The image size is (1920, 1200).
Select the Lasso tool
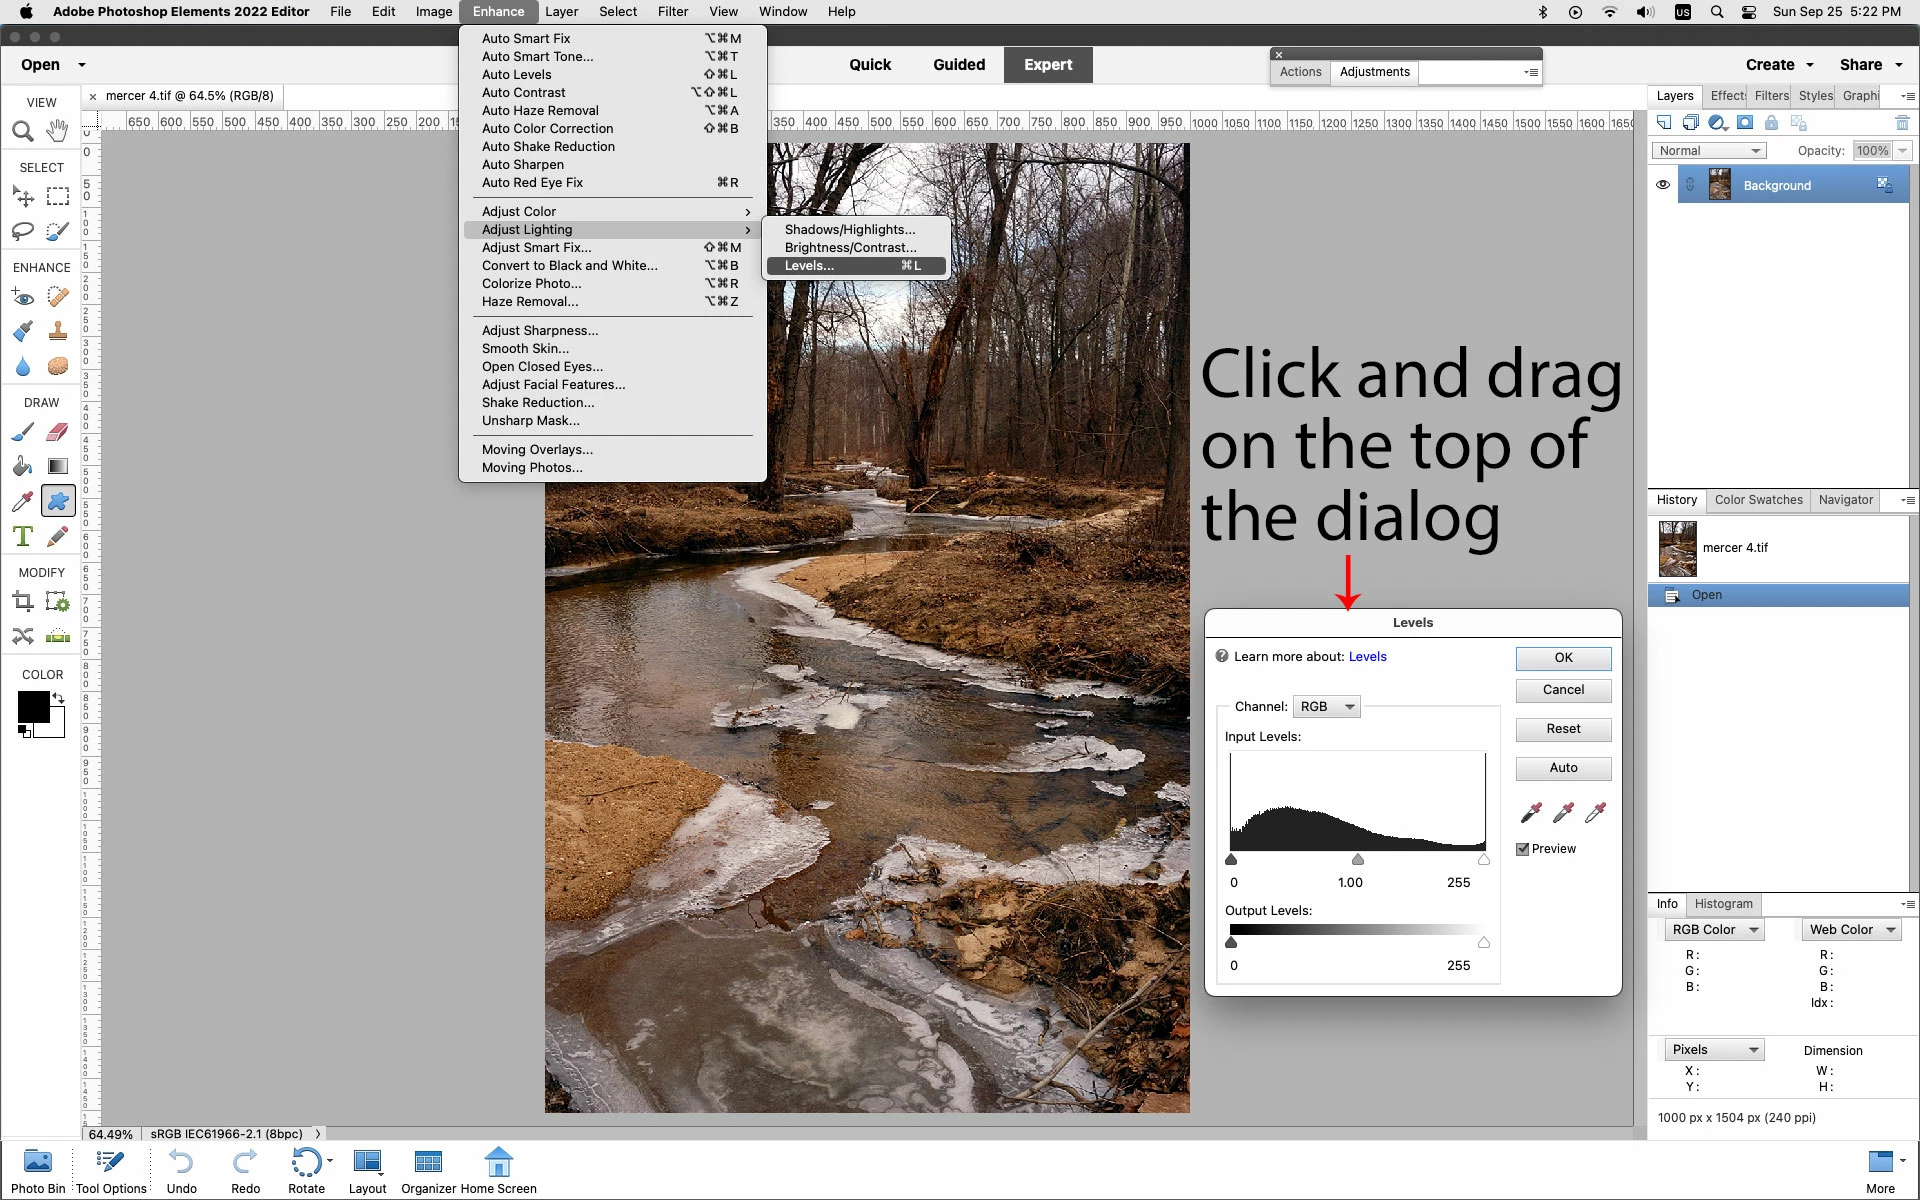click(x=23, y=231)
